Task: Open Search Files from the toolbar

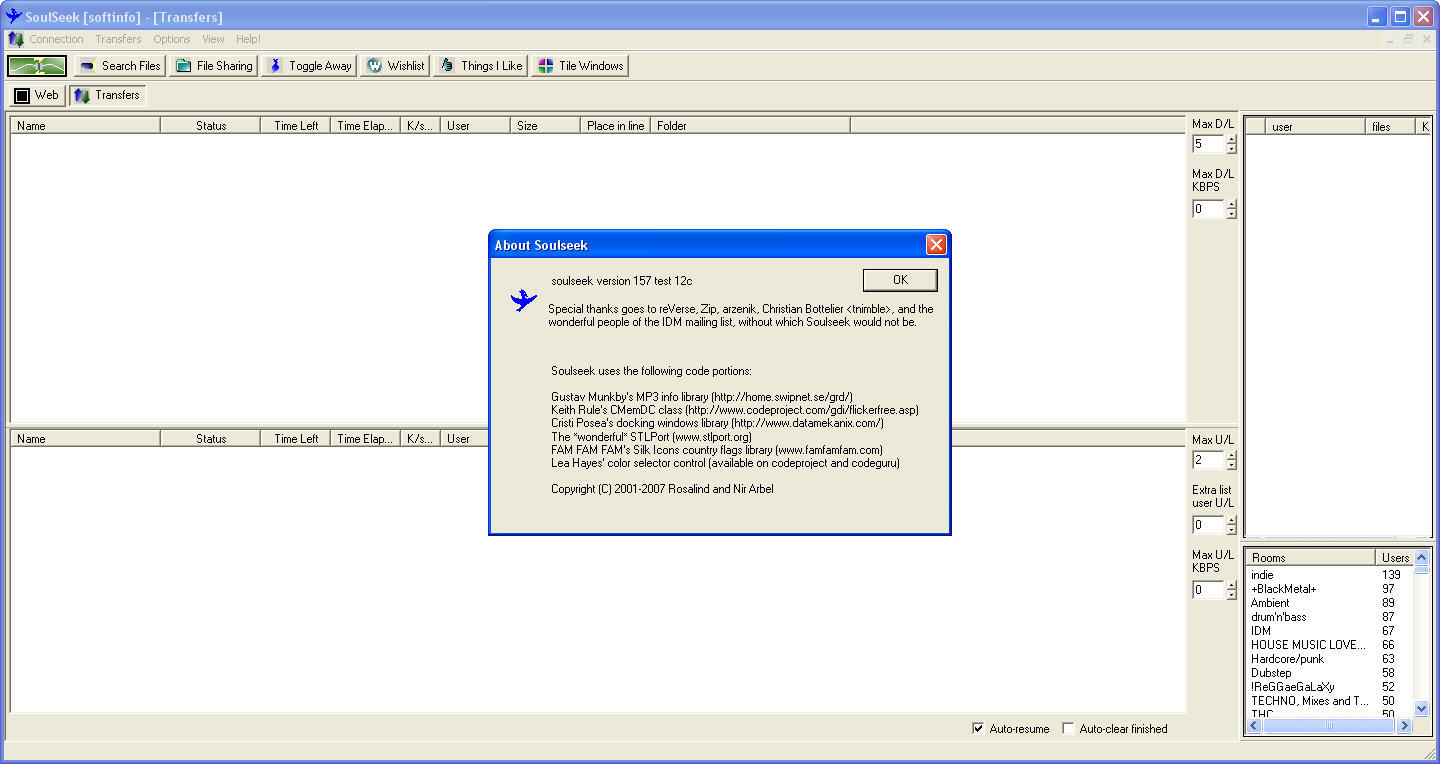Action: click(x=120, y=66)
